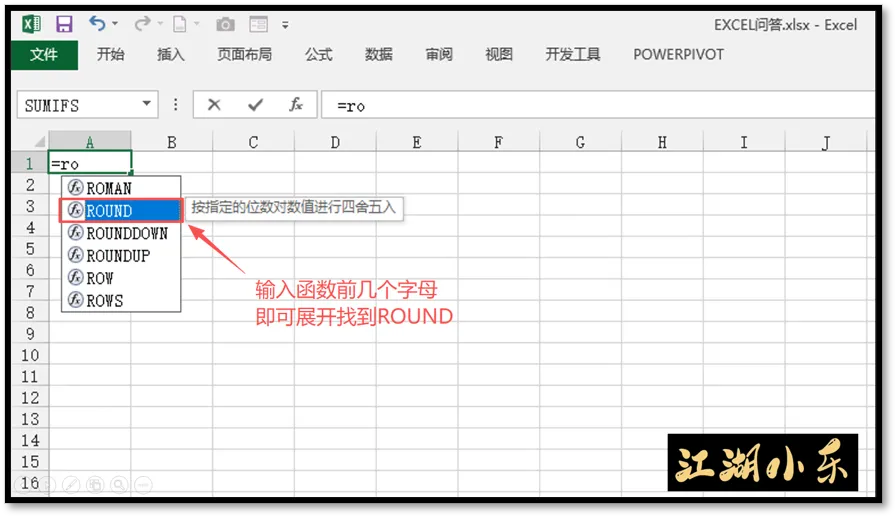The height and width of the screenshot is (516, 895).
Task: Click the camera screenshot icon
Action: pyautogui.click(x=225, y=24)
